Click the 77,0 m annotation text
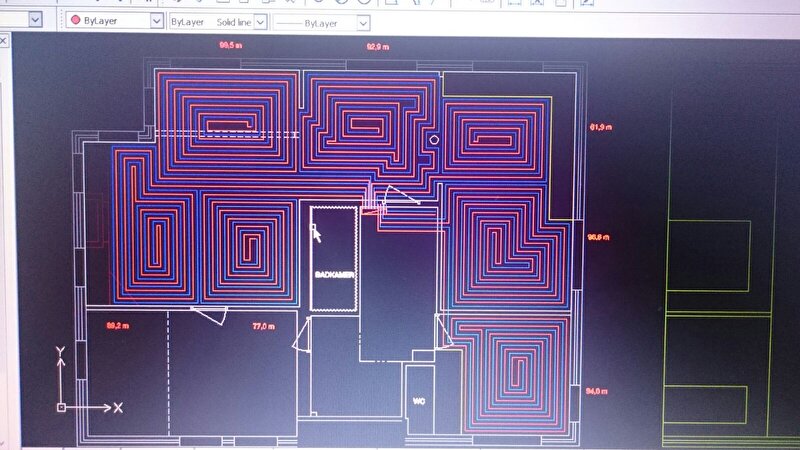Image resolution: width=800 pixels, height=450 pixels. pyautogui.click(x=263, y=326)
